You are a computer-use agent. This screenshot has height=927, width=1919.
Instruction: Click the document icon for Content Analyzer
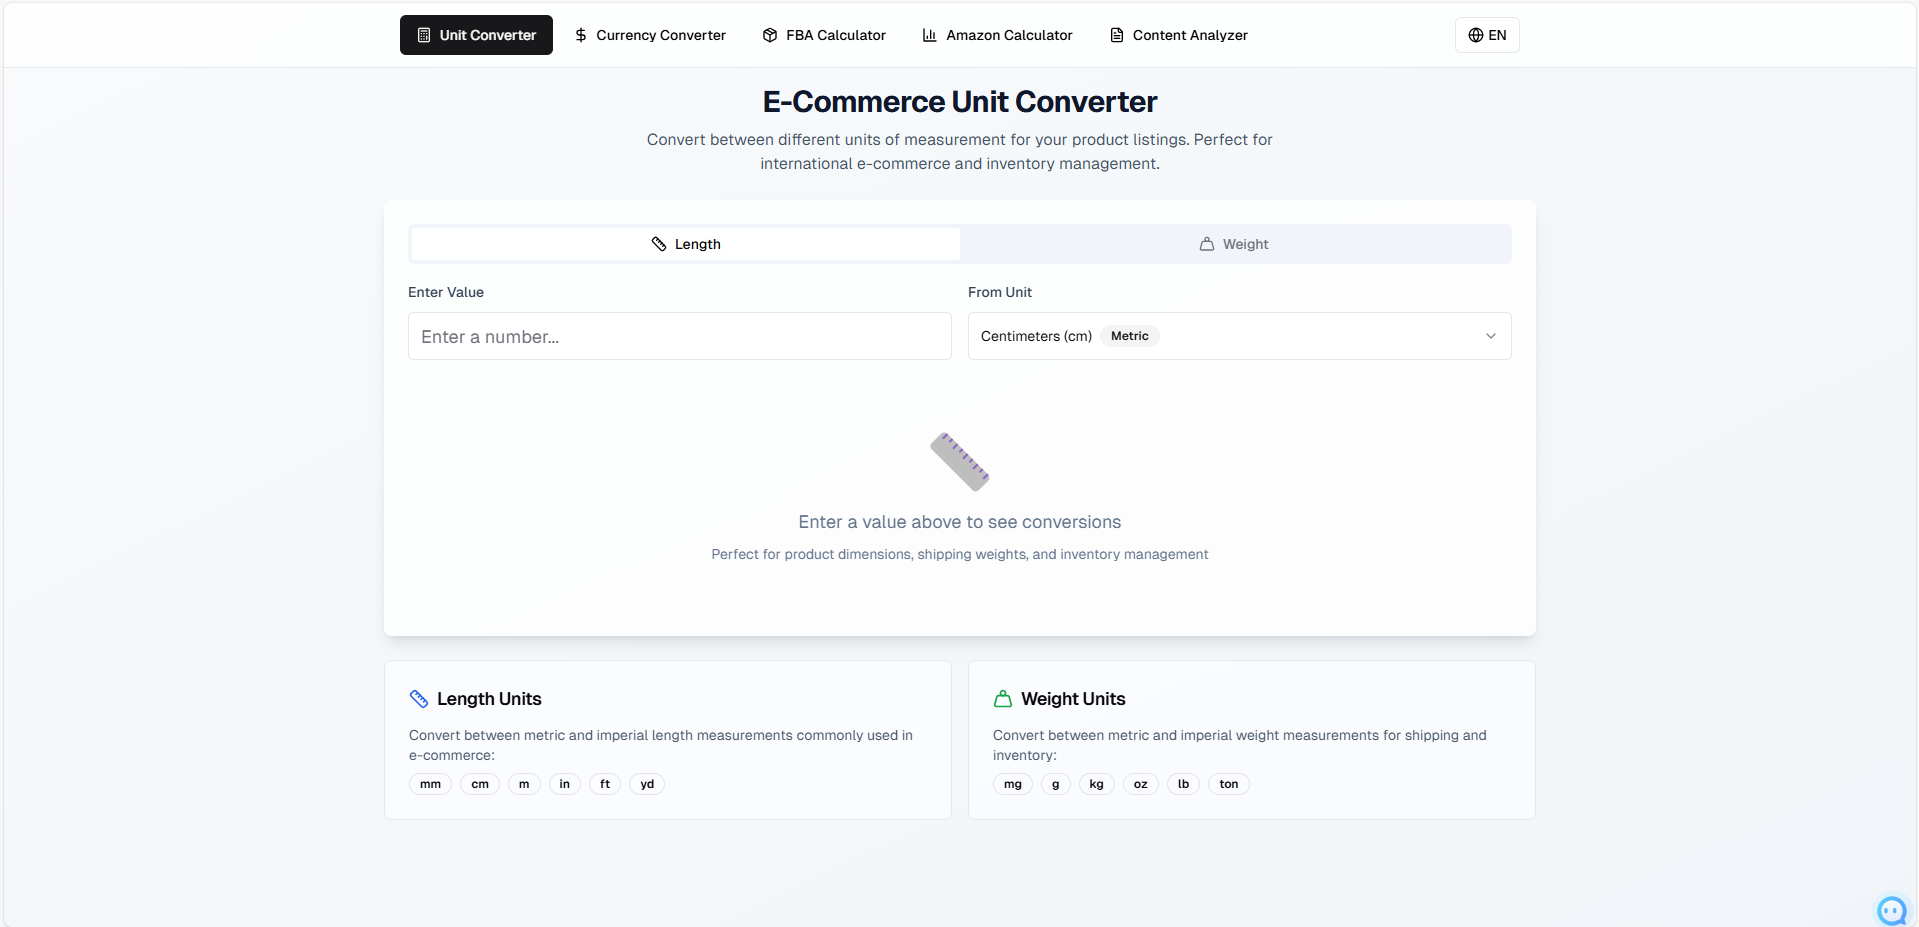[1117, 35]
